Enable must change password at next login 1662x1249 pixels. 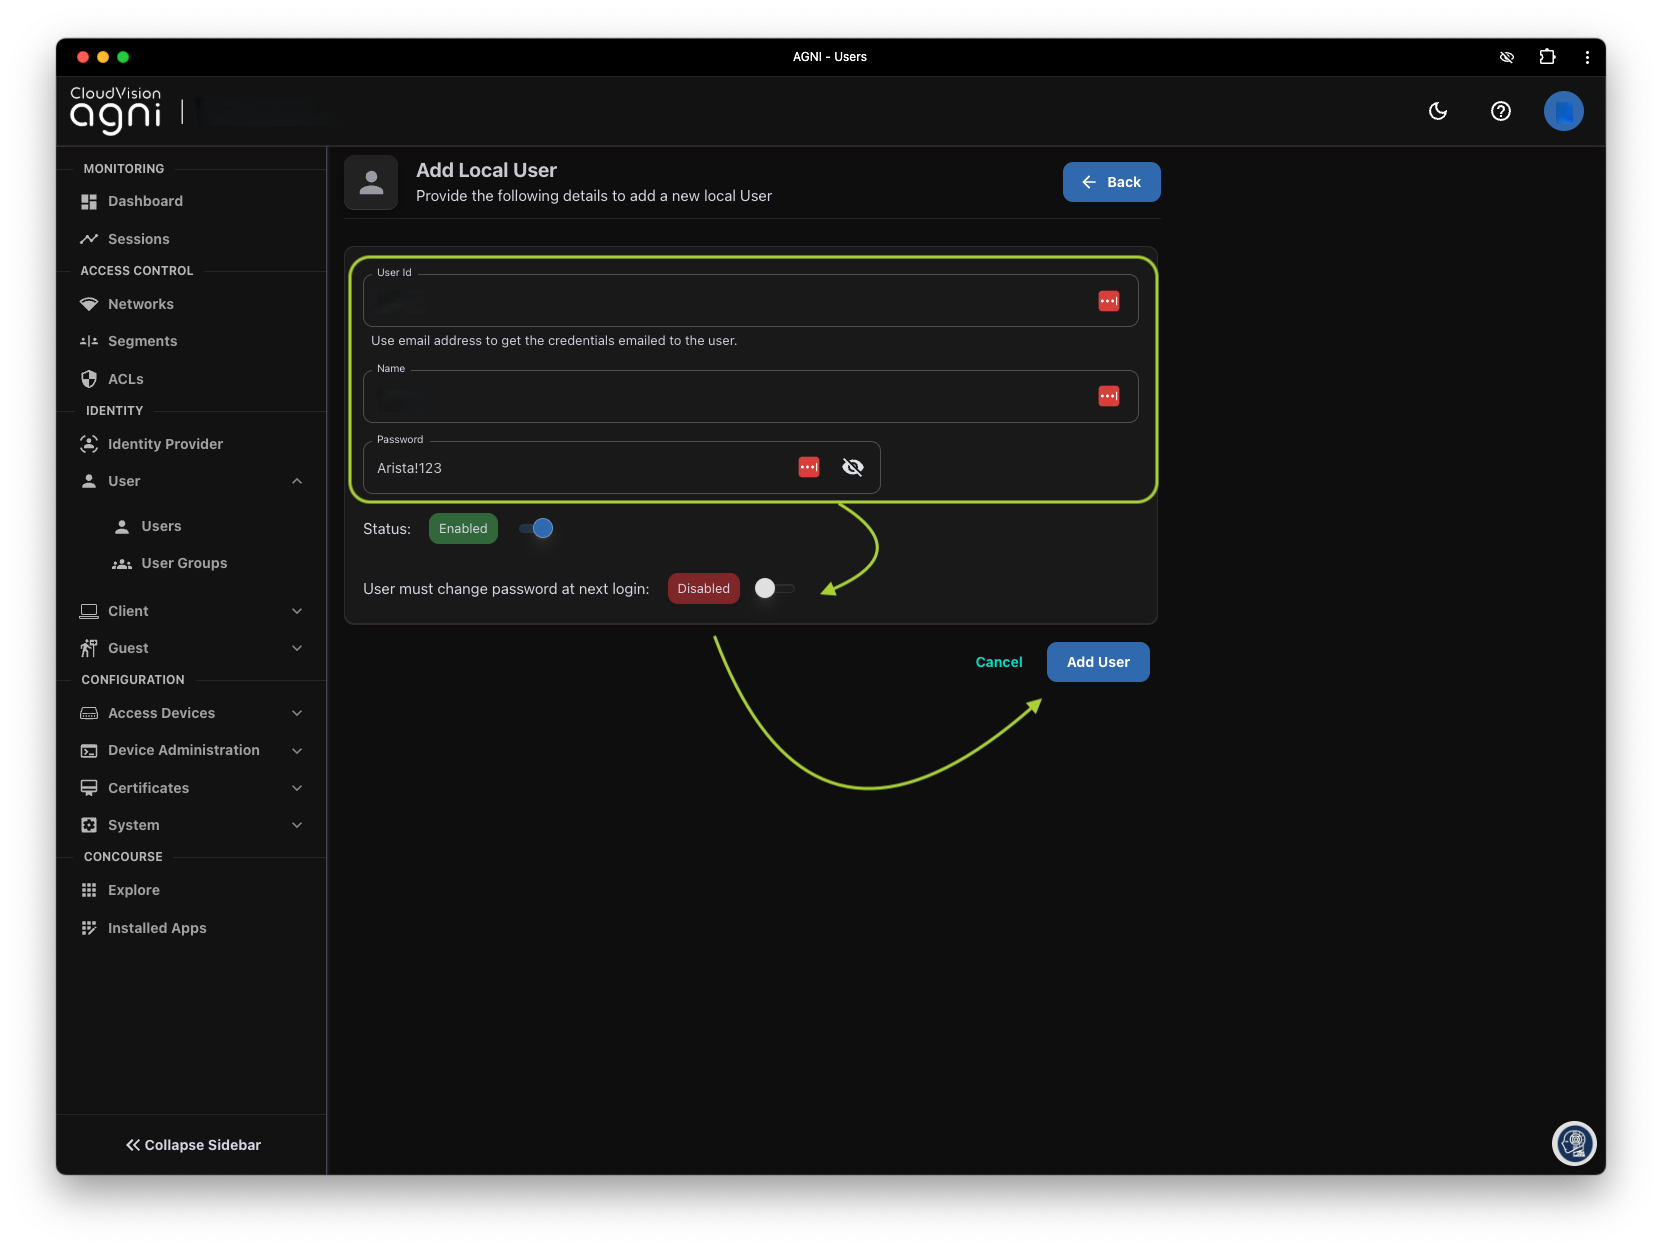click(773, 589)
